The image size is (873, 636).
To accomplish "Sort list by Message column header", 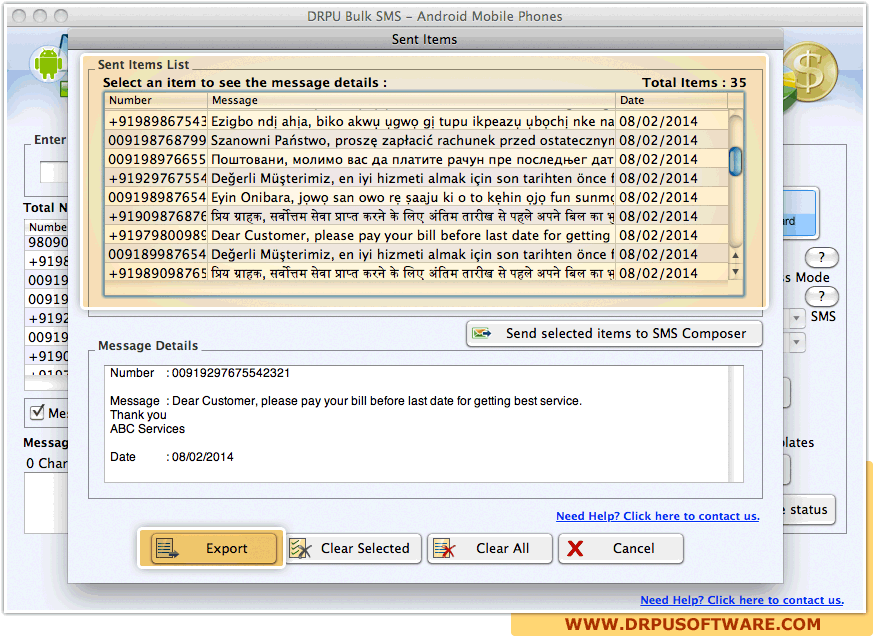I will click(x=411, y=100).
